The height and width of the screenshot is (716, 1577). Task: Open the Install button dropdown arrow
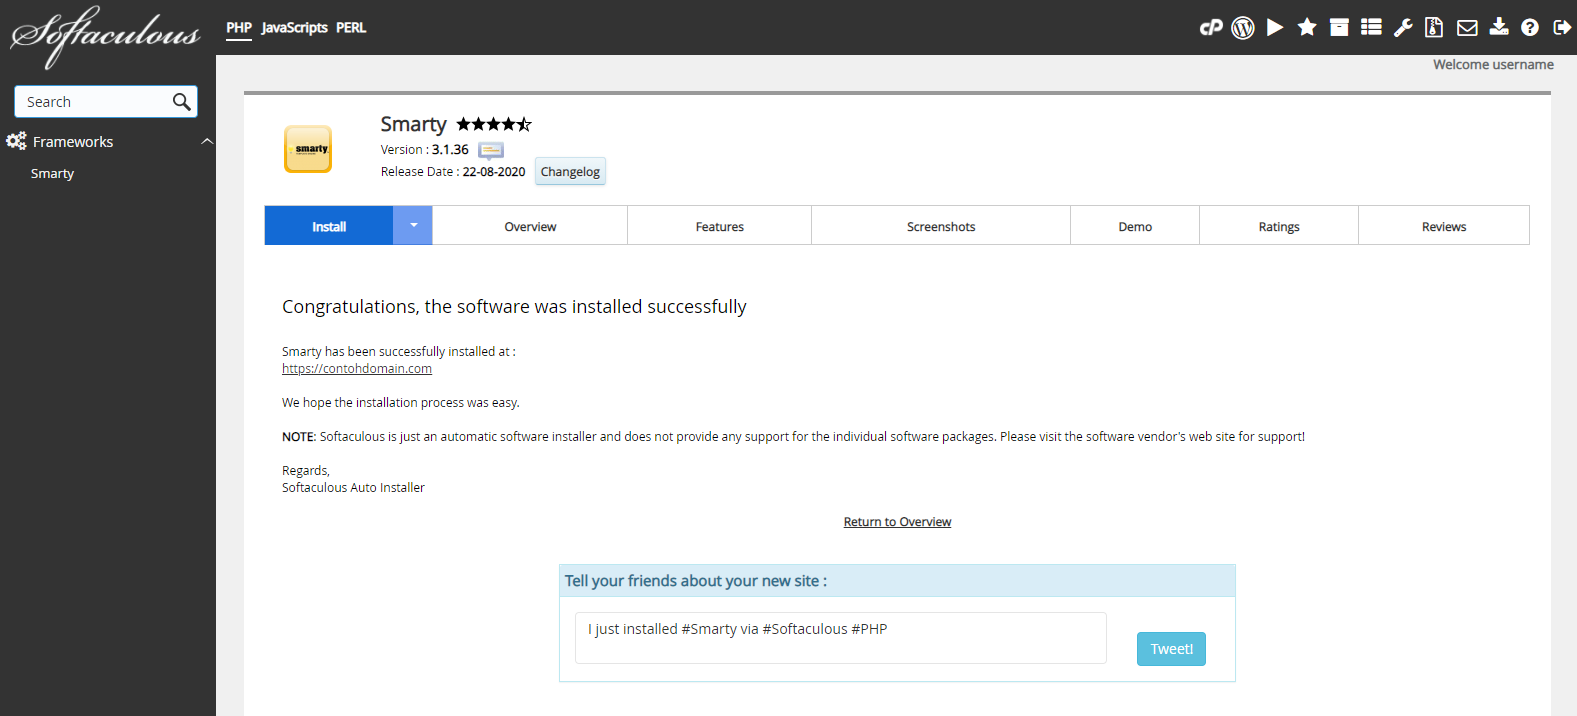pos(413,225)
